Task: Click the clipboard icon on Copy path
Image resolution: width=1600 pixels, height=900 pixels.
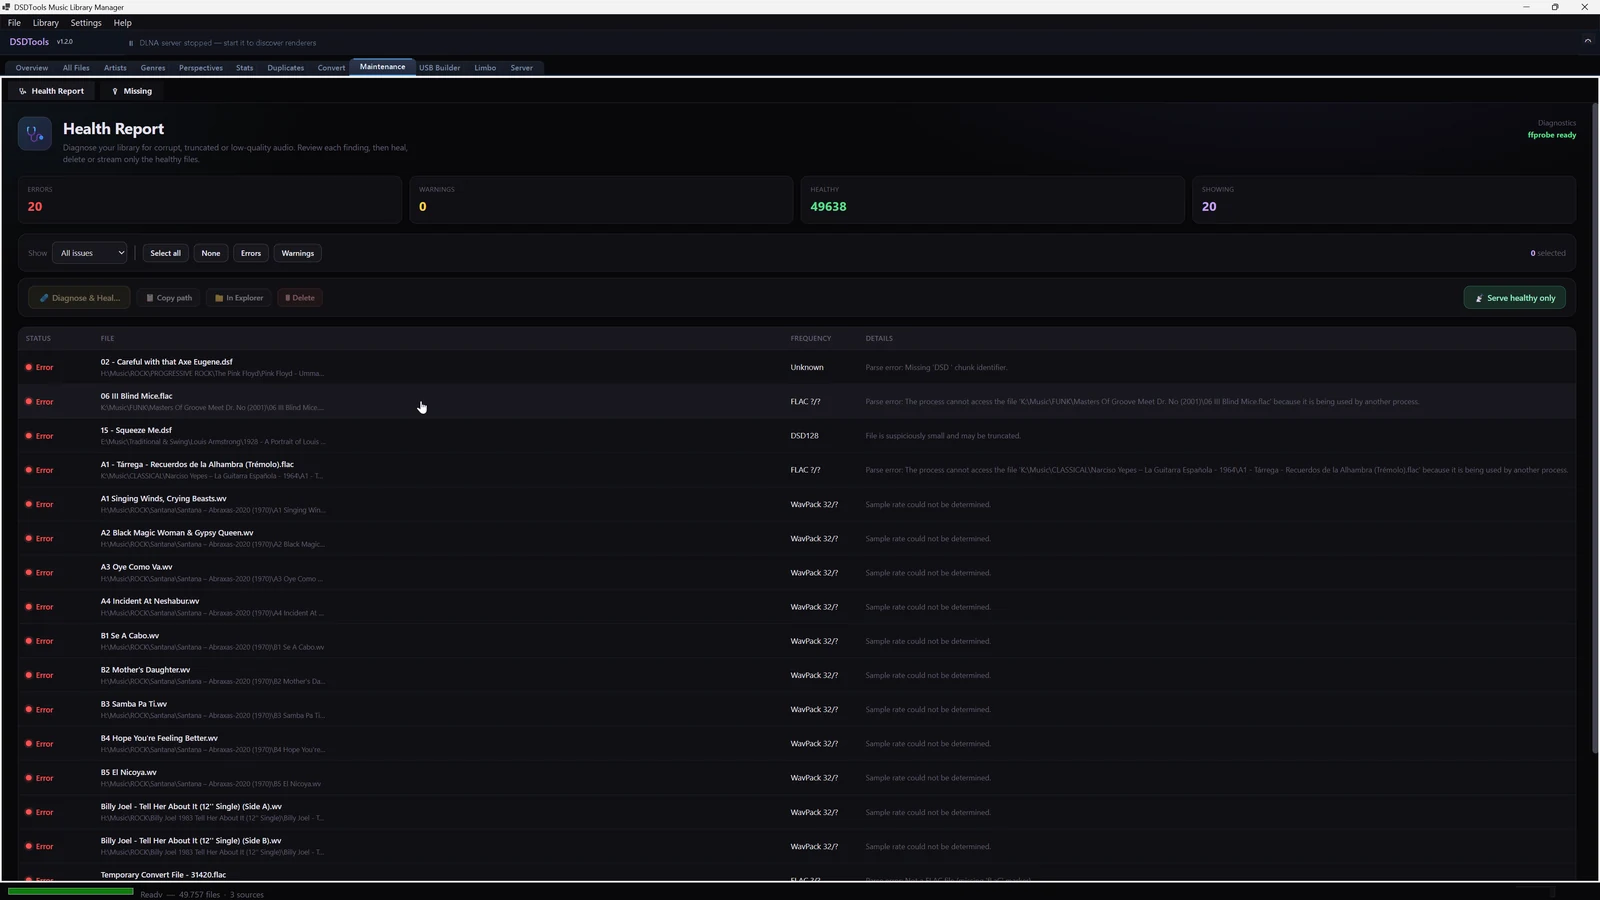Action: (x=150, y=298)
